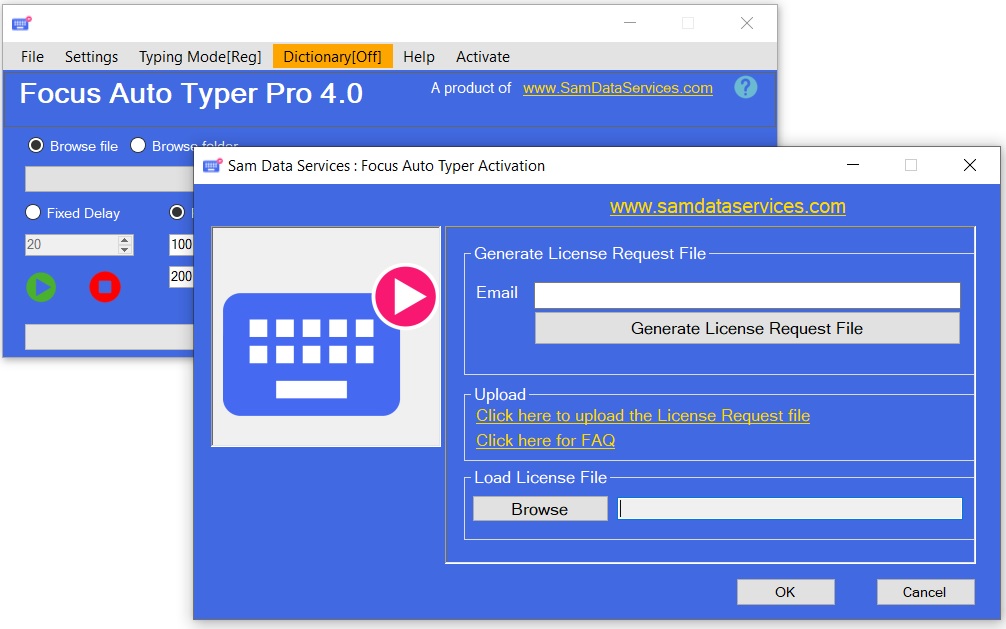Click the Focus Auto Typer title bar app icon

click(21, 24)
